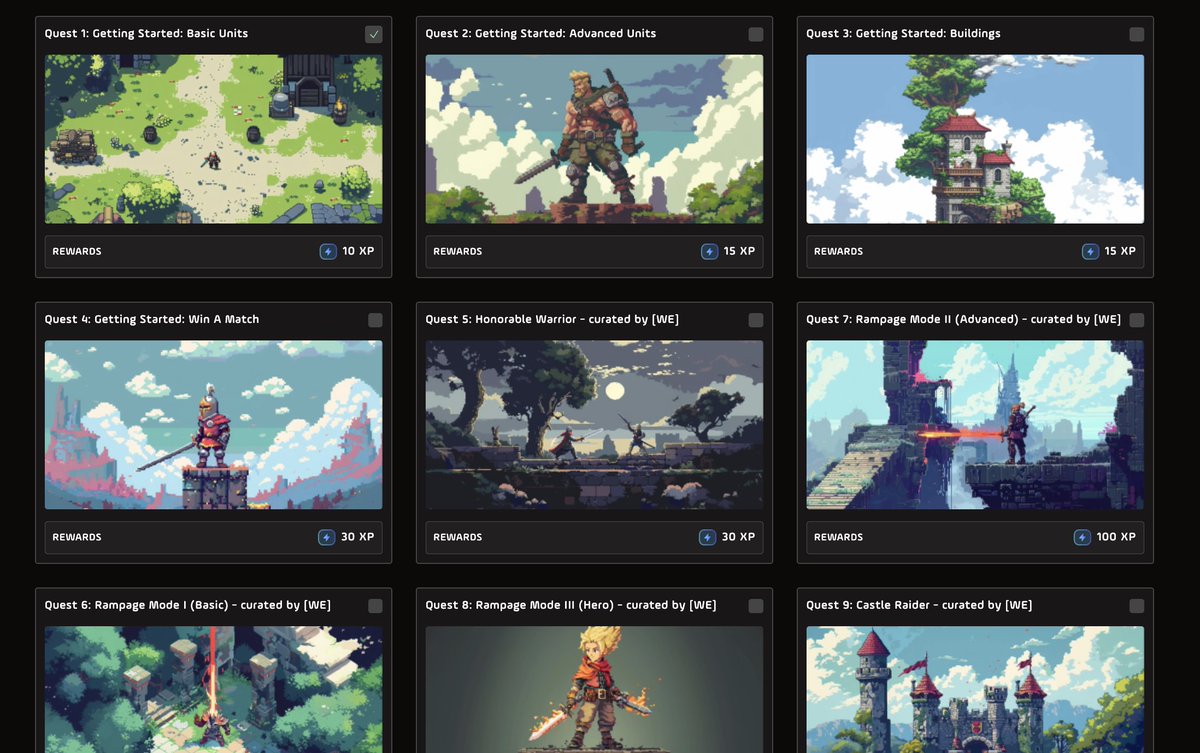Check the Quest 9 Castle Raider checkbox
1200x753 pixels.
click(1136, 606)
